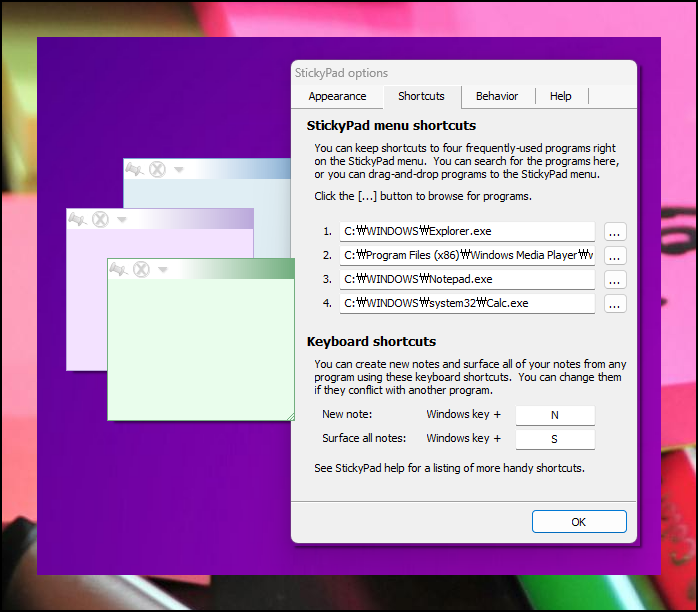
Task: Edit the Calc.exe shortcut path field
Action: pyautogui.click(x=467, y=304)
